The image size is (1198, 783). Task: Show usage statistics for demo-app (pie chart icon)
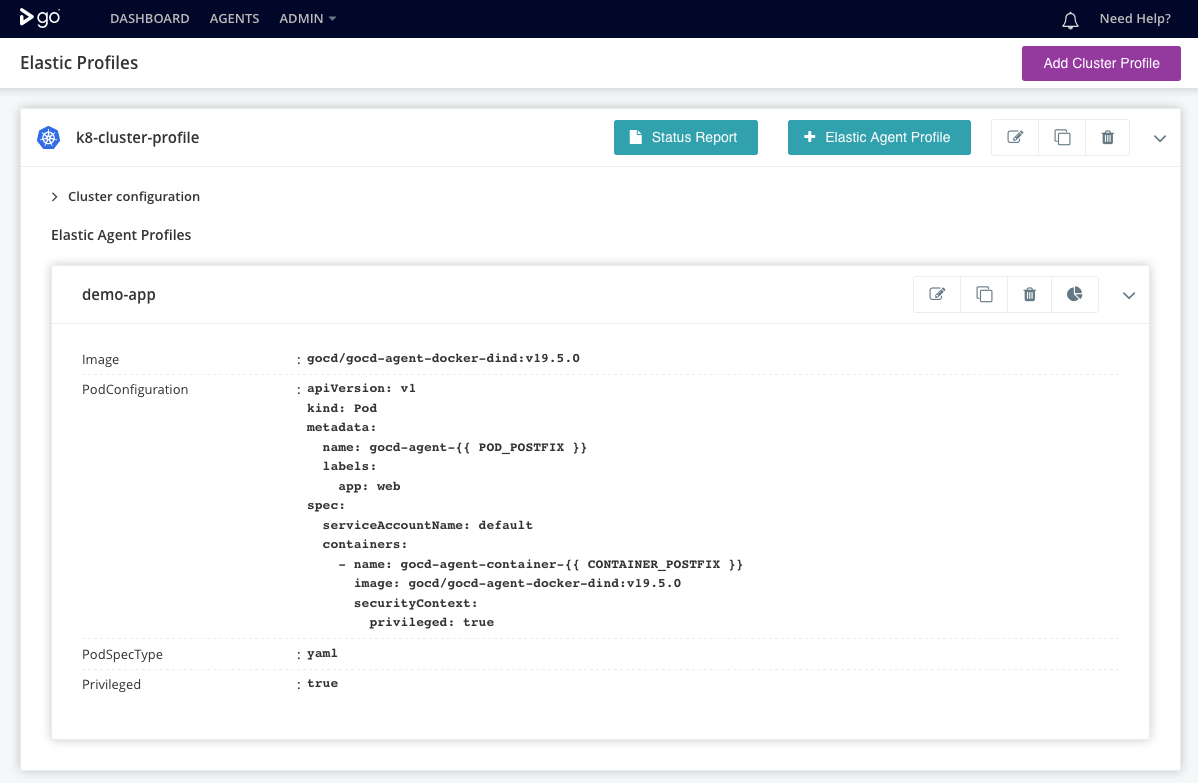tap(1075, 294)
